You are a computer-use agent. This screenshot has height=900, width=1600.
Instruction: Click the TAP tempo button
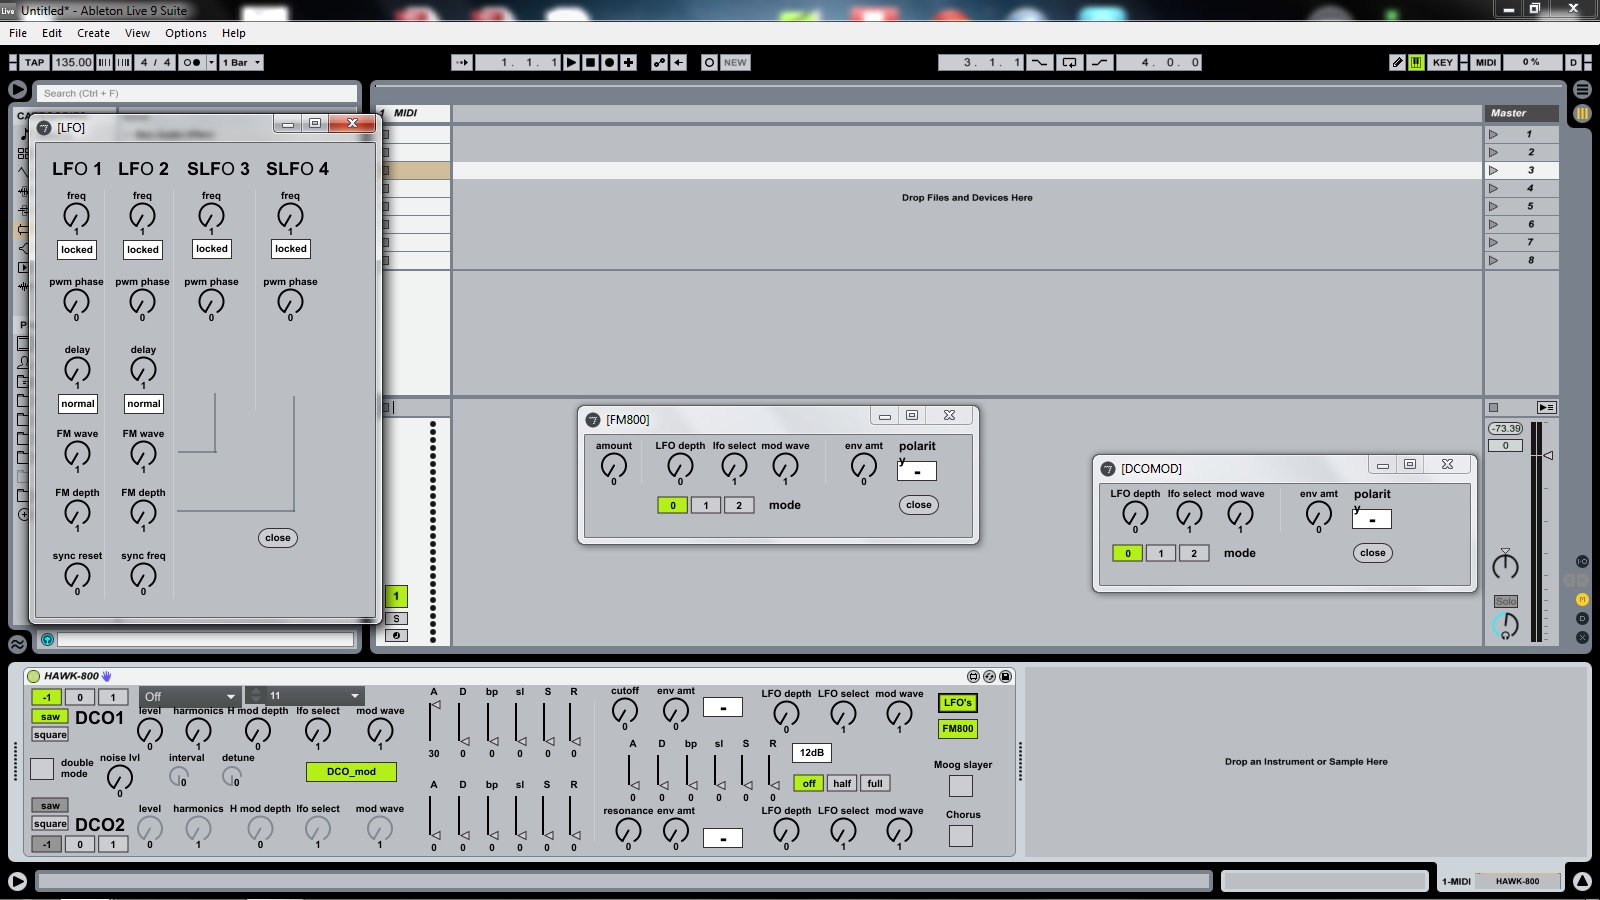pyautogui.click(x=35, y=62)
